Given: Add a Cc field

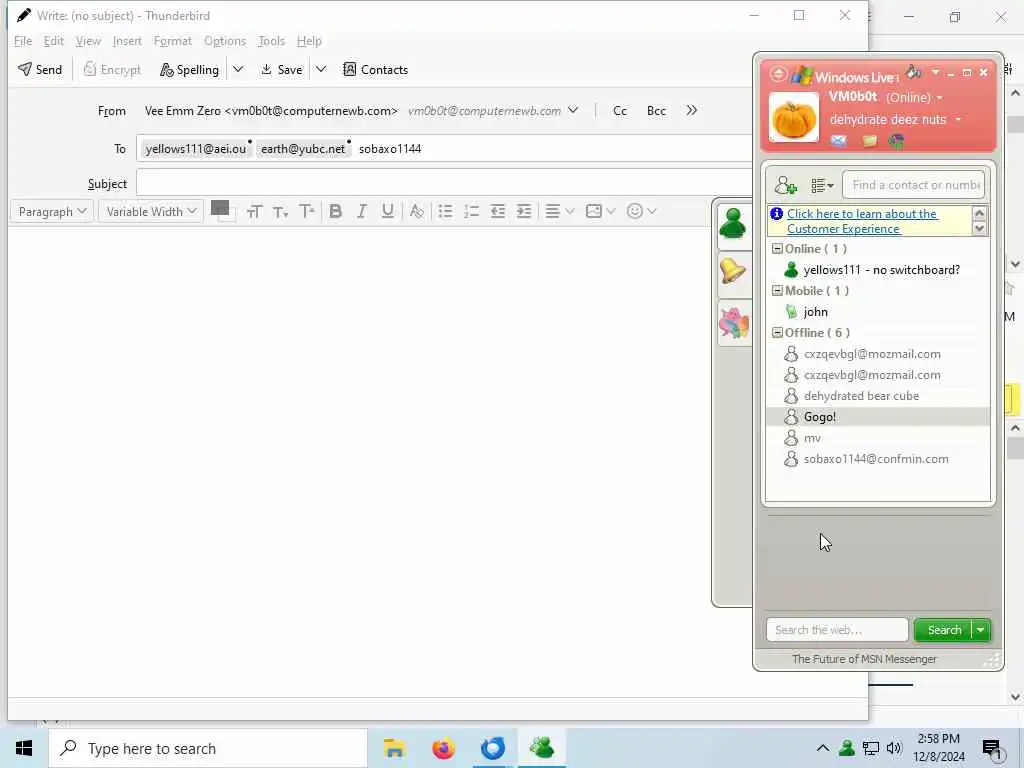Looking at the screenshot, I should pos(620,110).
